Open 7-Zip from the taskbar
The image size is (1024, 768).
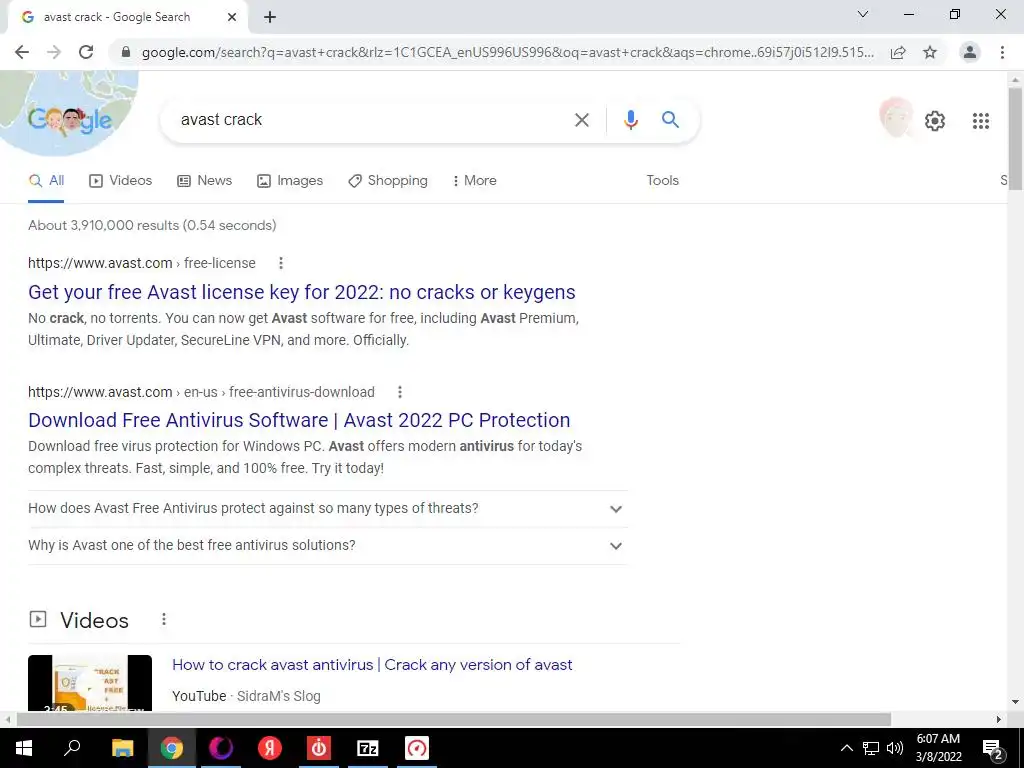pos(368,748)
